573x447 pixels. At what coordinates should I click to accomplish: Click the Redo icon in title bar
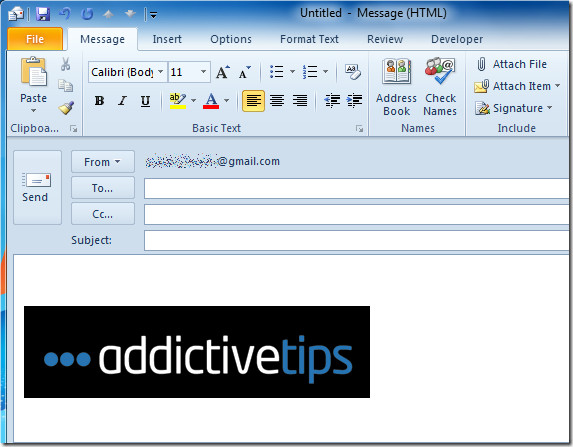point(87,14)
